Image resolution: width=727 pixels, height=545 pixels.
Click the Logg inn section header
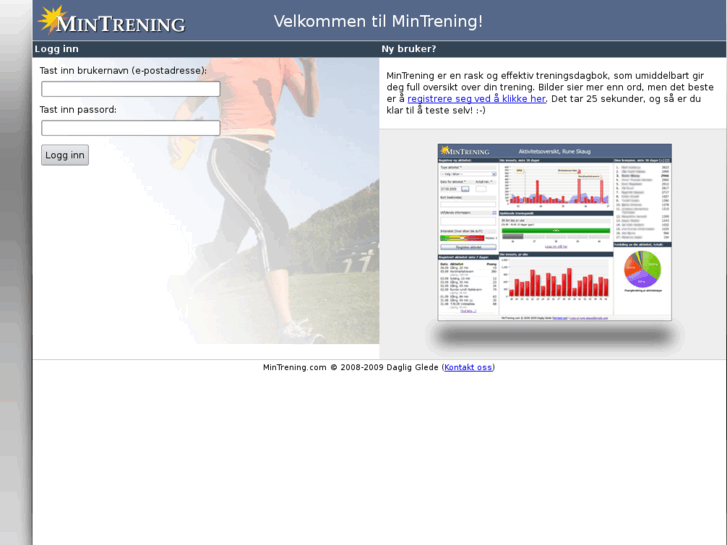tap(57, 49)
